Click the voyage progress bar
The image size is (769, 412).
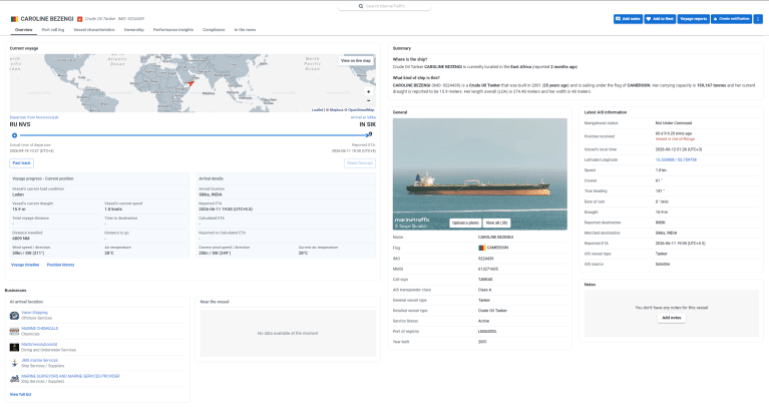[194, 135]
